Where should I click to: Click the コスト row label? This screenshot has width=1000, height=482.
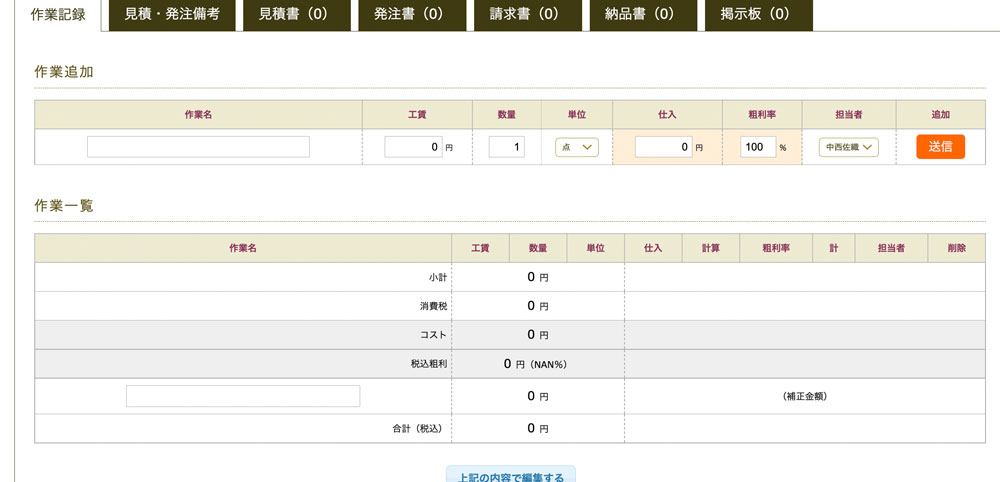point(434,335)
